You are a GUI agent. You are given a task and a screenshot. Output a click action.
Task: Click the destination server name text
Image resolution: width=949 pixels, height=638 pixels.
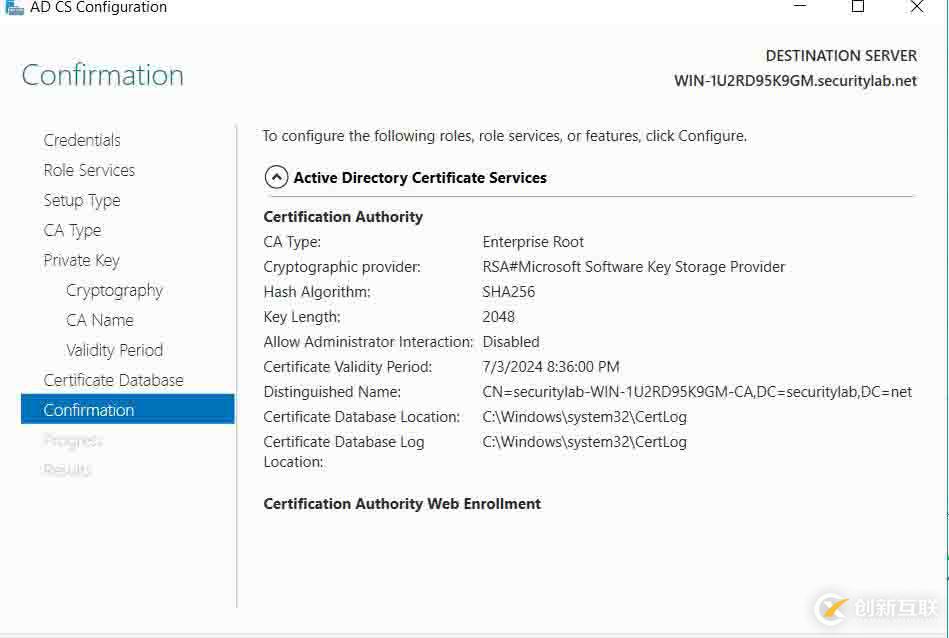[795, 81]
